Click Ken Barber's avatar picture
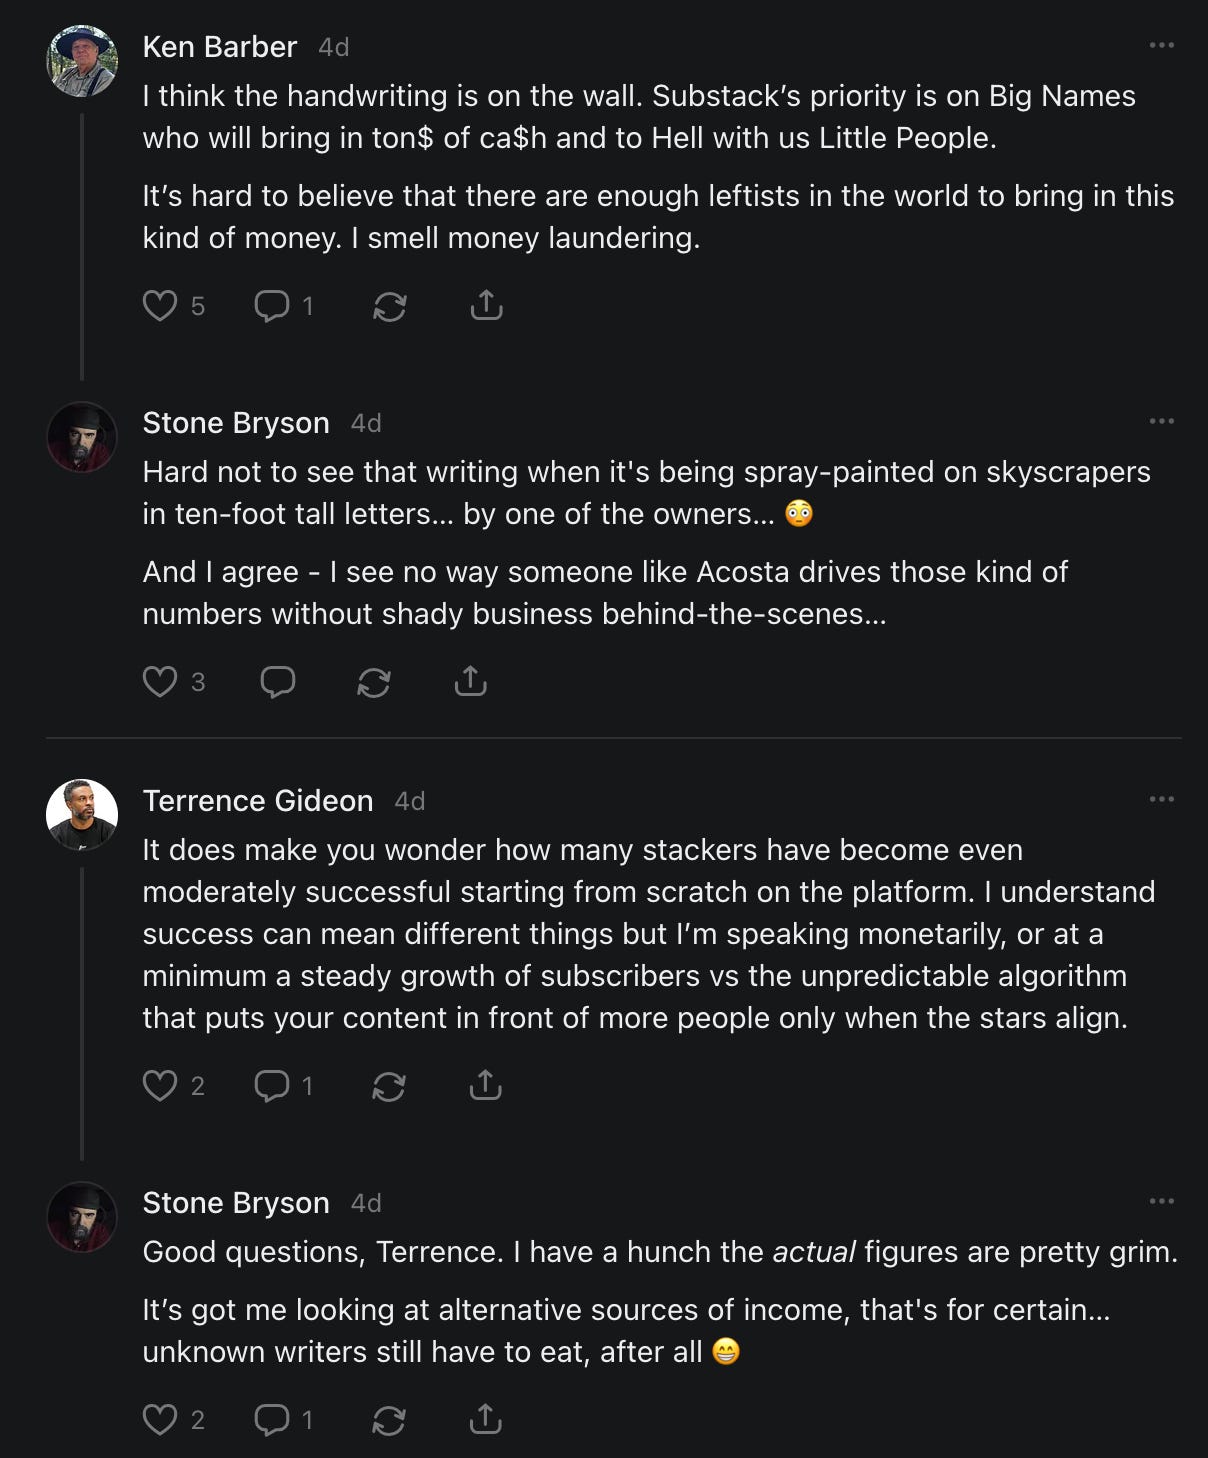The image size is (1208, 1458). (x=82, y=61)
